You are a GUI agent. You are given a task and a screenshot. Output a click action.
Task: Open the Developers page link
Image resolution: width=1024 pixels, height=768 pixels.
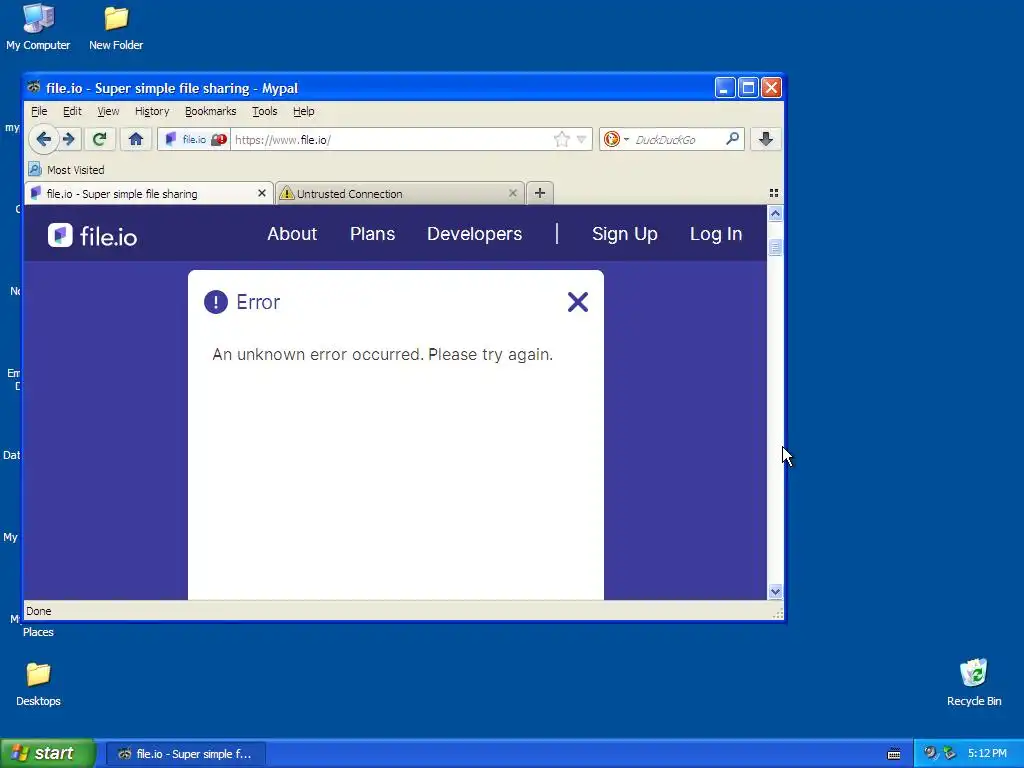coord(475,234)
